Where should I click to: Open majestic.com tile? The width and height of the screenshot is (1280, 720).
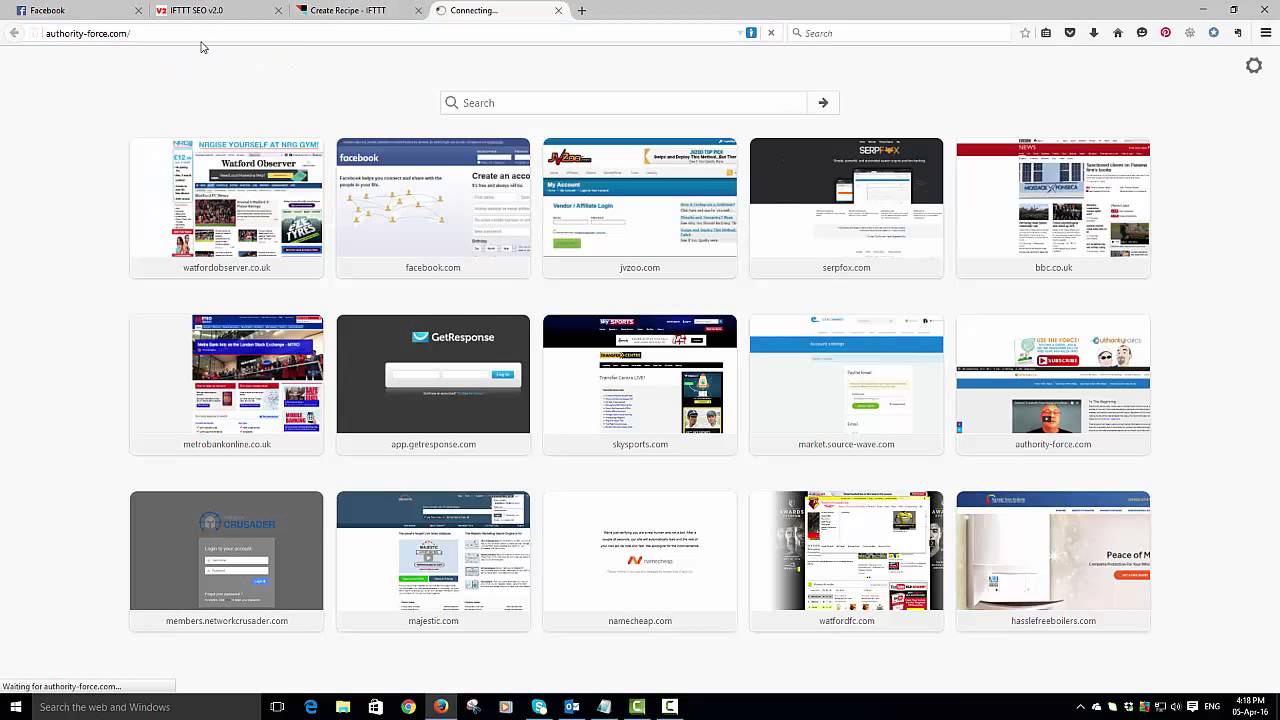click(x=433, y=561)
